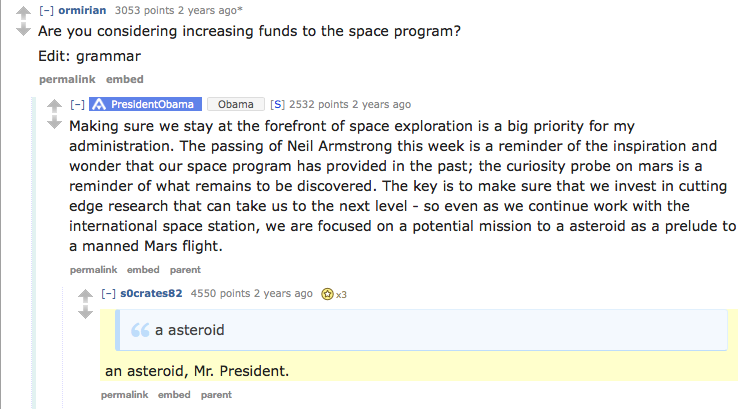Go to parent of PresidentObama's reply
This screenshot has width=748, height=409.
(x=185, y=269)
